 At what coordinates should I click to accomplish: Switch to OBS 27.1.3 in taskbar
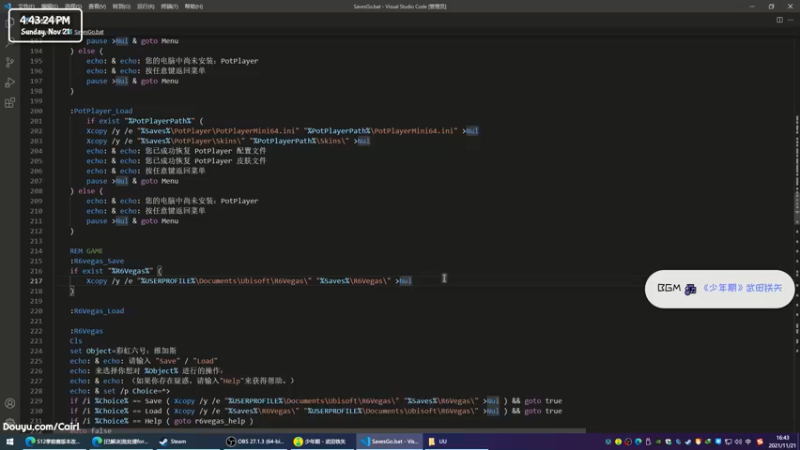[x=254, y=442]
